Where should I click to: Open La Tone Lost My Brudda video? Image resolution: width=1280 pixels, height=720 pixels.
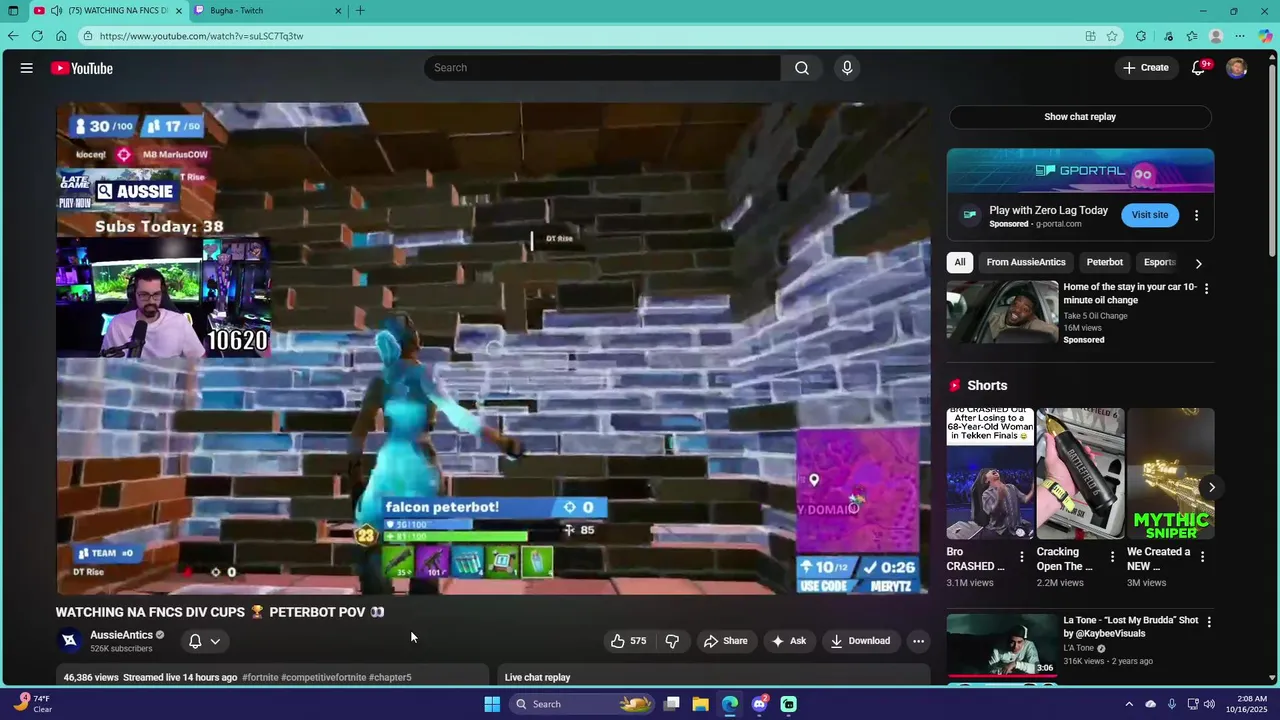coord(1002,645)
